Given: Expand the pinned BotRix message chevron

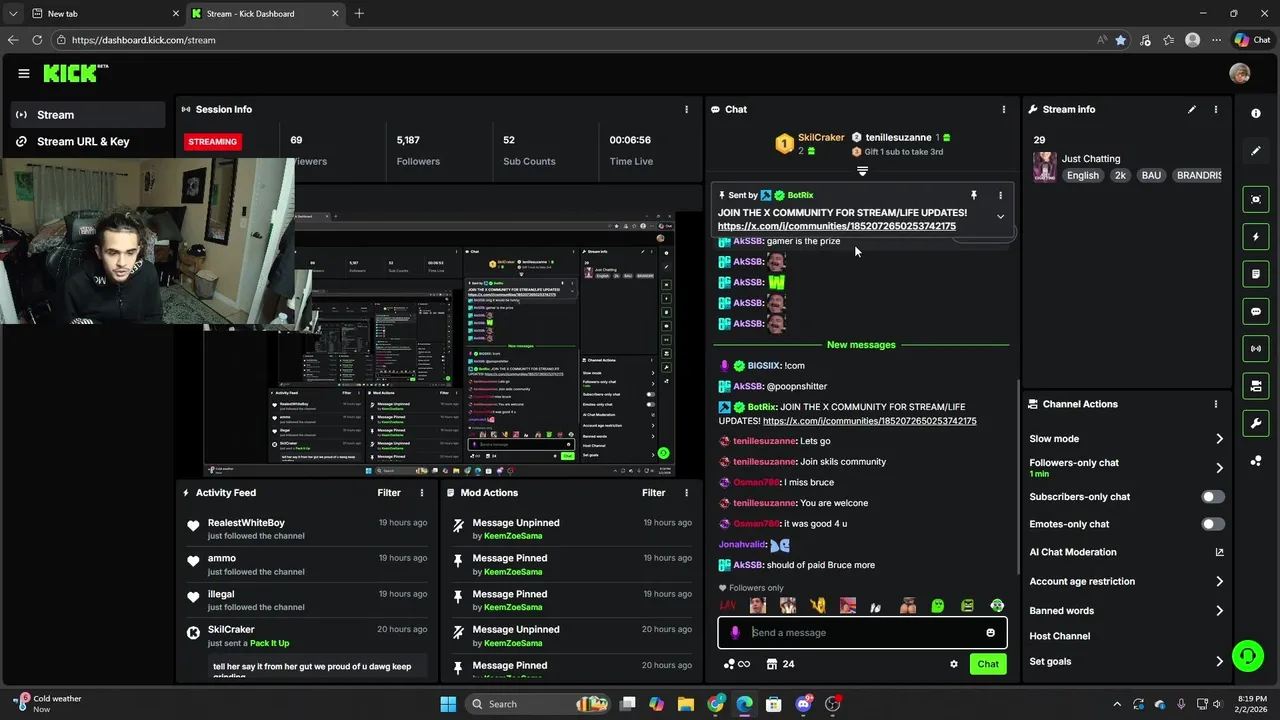Looking at the screenshot, I should coord(1000,216).
